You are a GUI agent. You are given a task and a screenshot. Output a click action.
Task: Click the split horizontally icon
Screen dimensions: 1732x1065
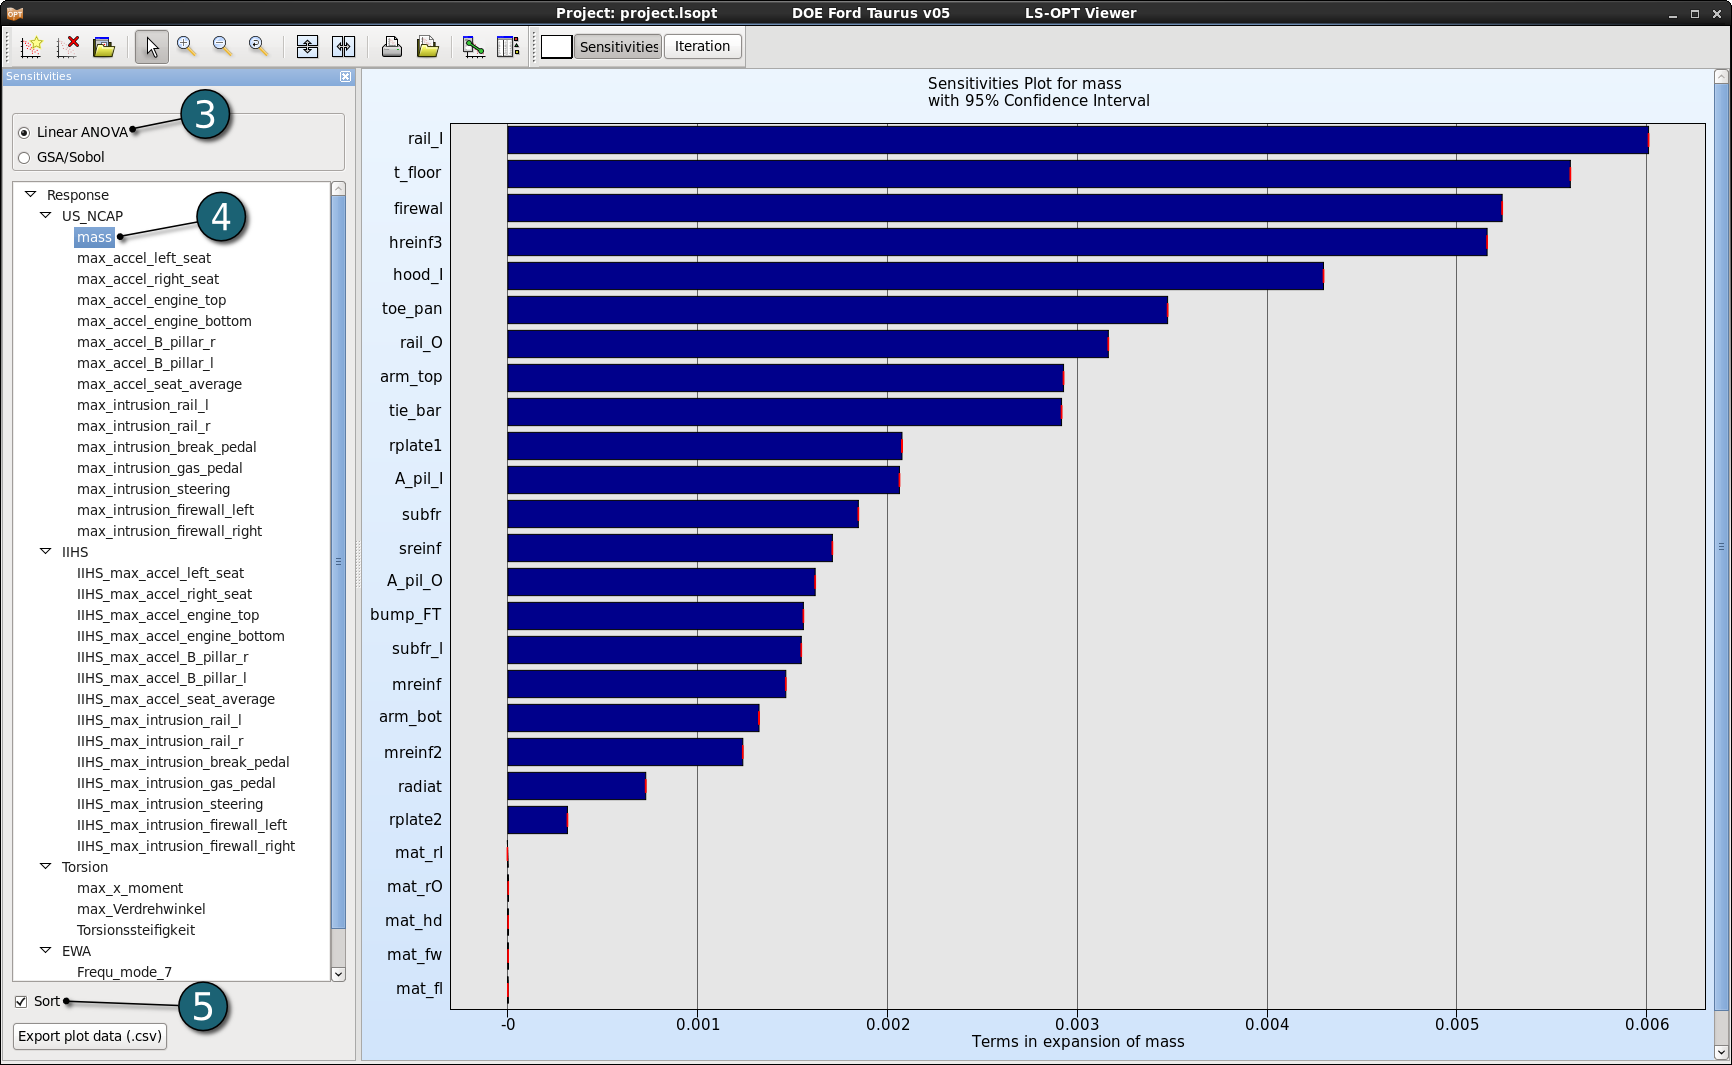343,46
